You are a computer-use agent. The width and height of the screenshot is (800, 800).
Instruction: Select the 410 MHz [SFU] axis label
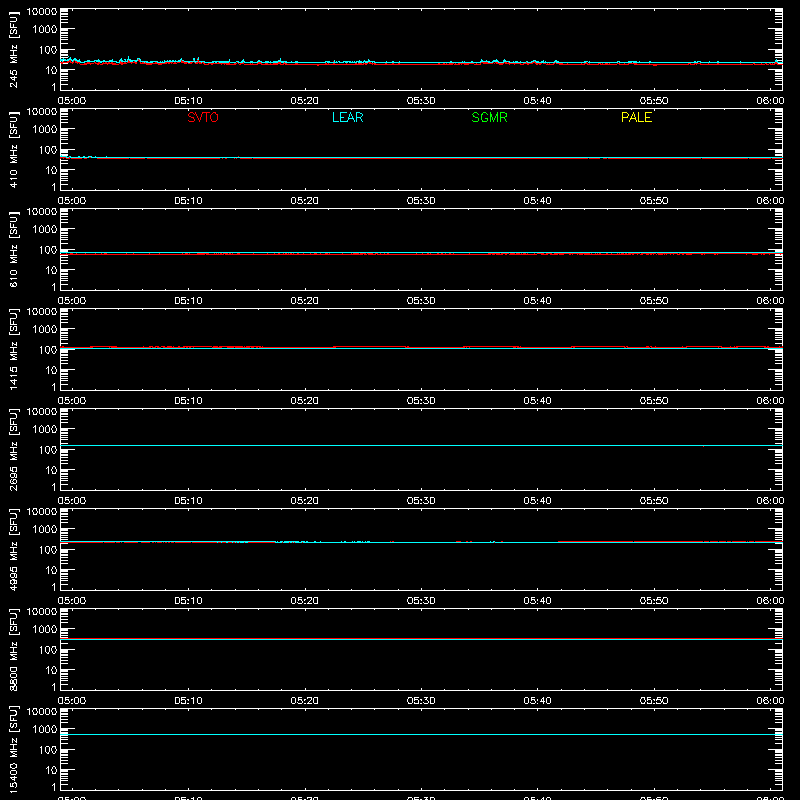(13, 149)
